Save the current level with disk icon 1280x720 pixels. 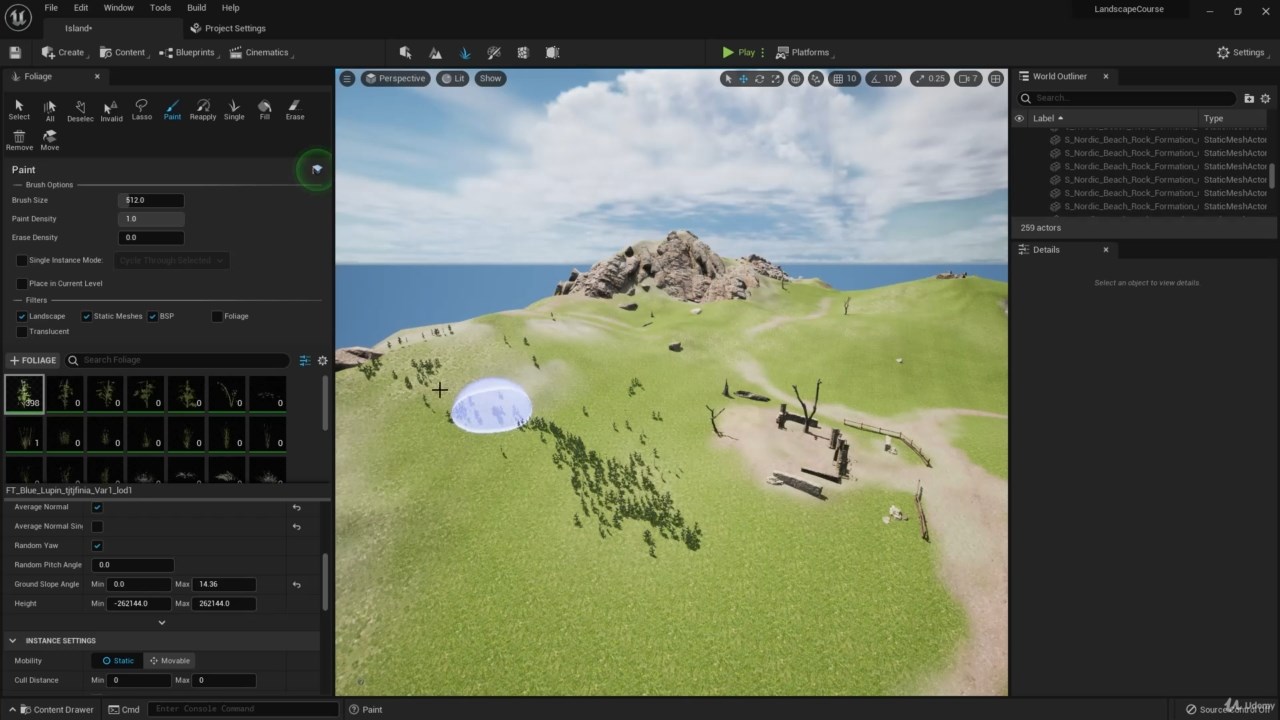click(15, 52)
